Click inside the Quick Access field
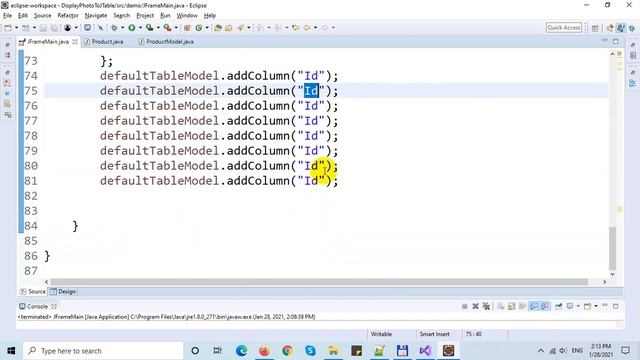The image size is (640, 360). point(564,28)
